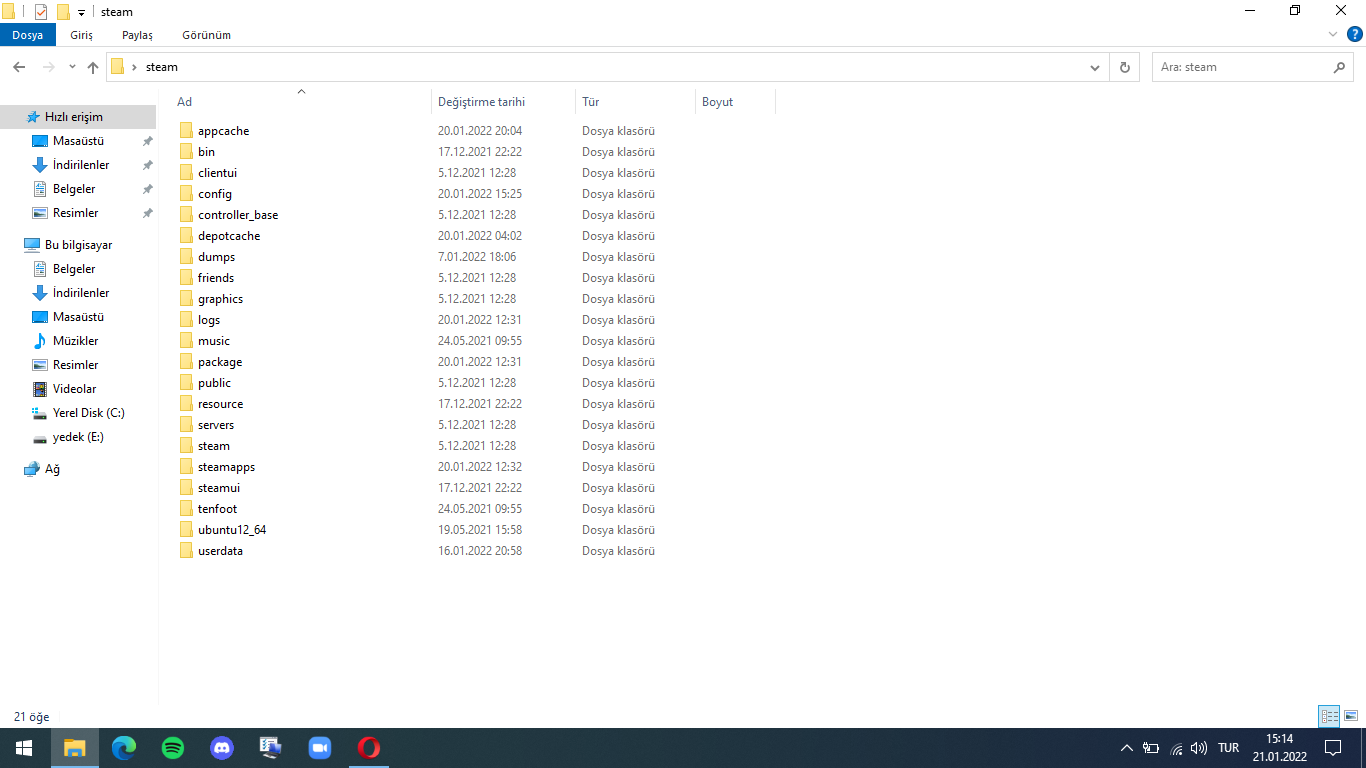Open recent locations dropdown arrow
Viewport: 1366px width, 768px height.
(x=72, y=67)
